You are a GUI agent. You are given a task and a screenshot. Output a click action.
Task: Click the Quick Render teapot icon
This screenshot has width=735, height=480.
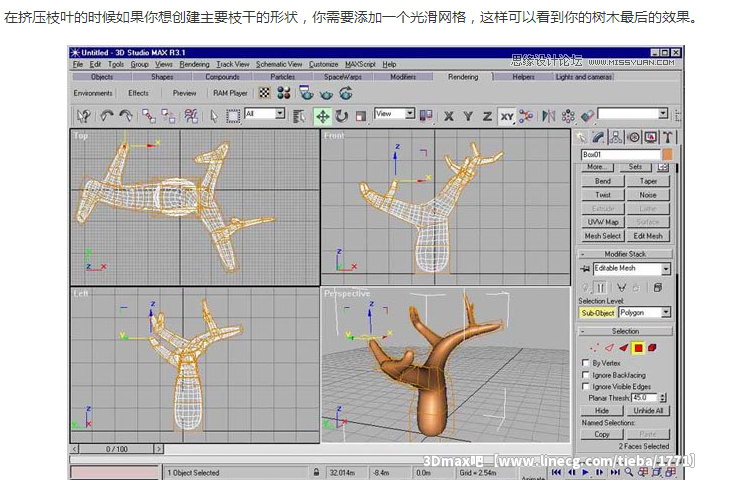[326, 94]
